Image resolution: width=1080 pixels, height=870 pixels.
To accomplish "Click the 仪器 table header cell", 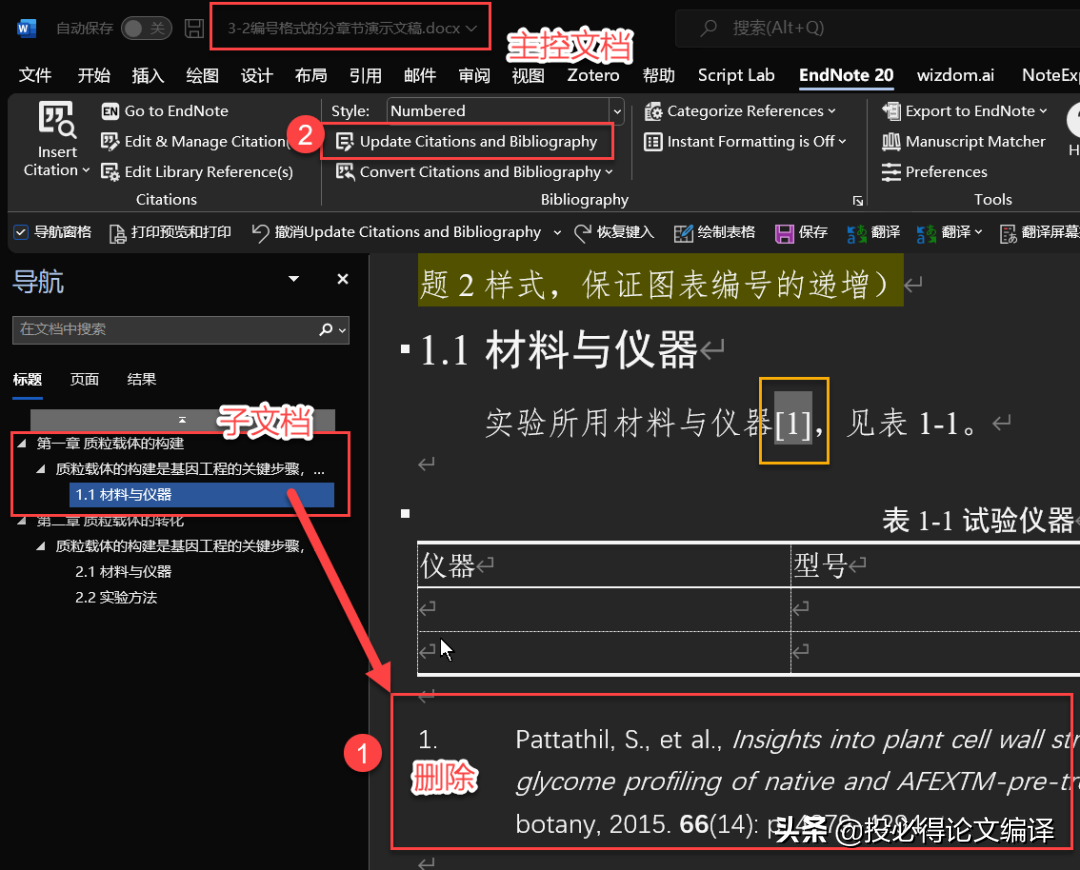I will 603,566.
